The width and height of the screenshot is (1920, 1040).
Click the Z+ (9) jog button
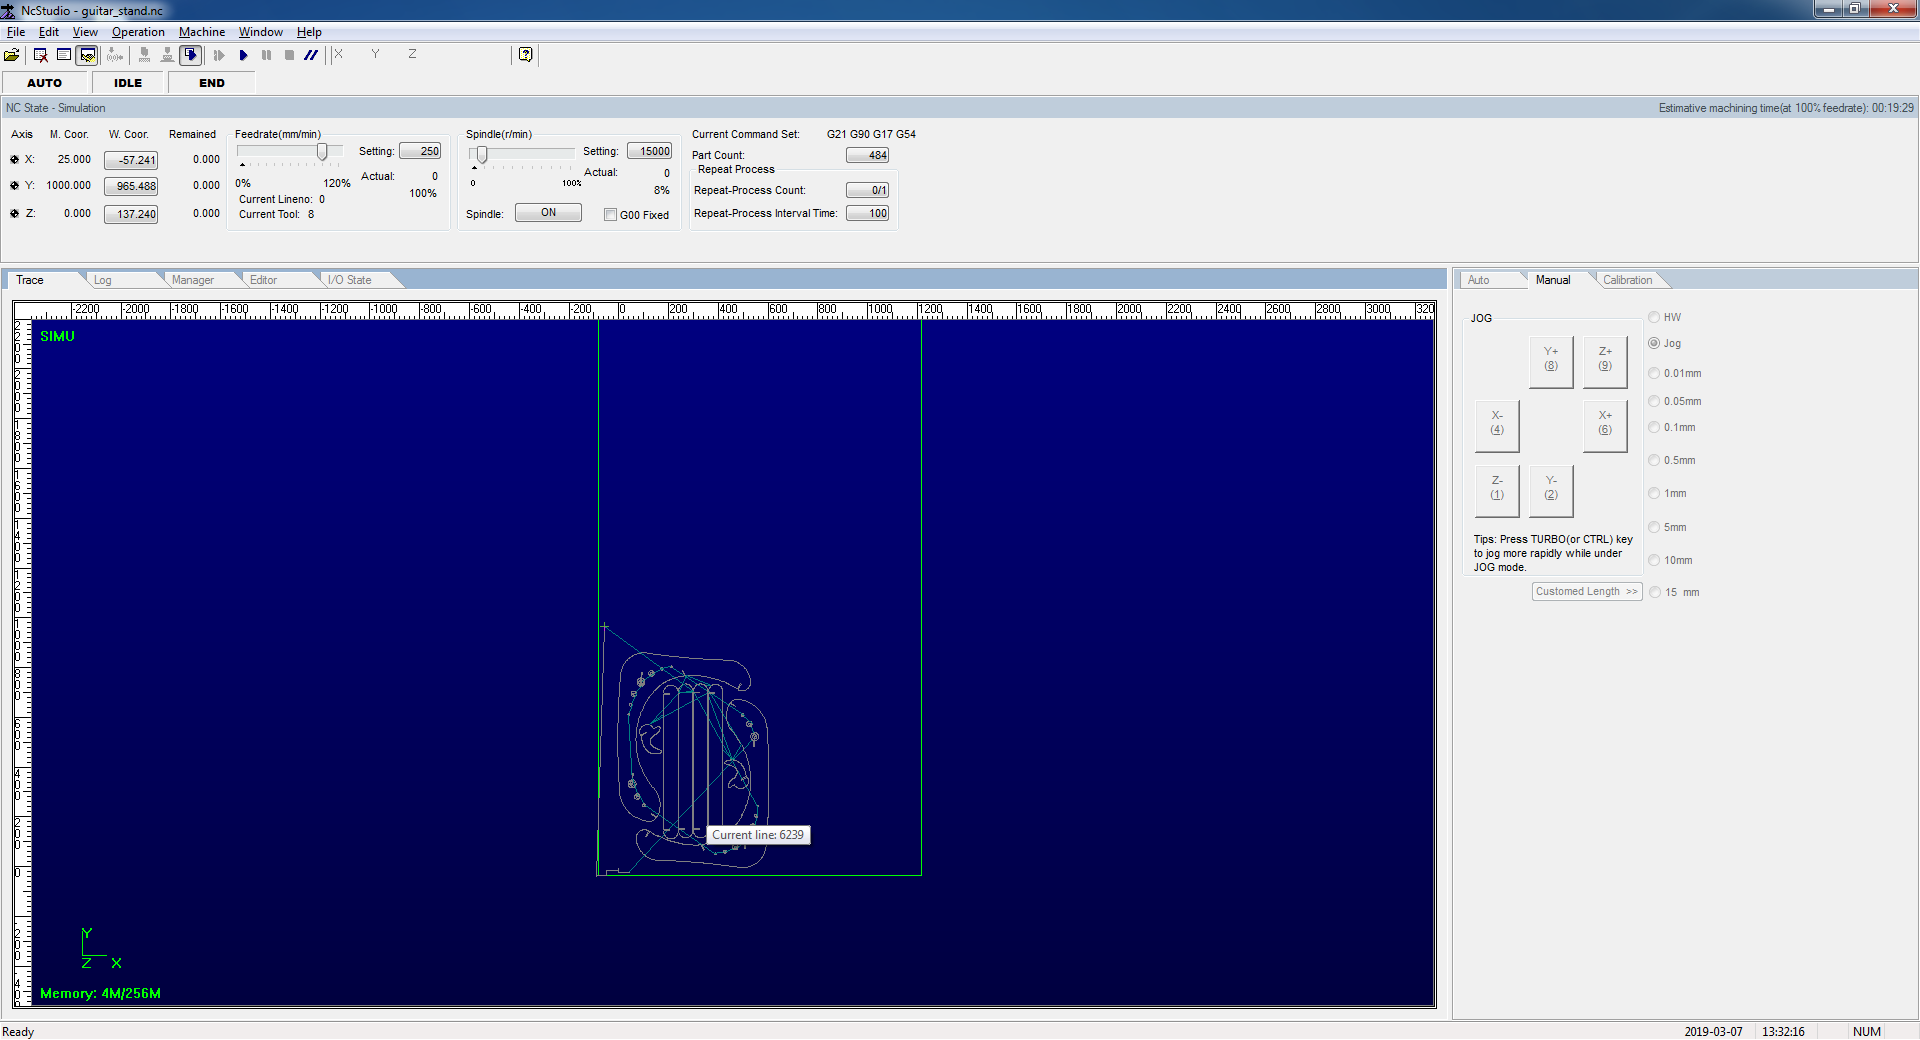[1605, 361]
